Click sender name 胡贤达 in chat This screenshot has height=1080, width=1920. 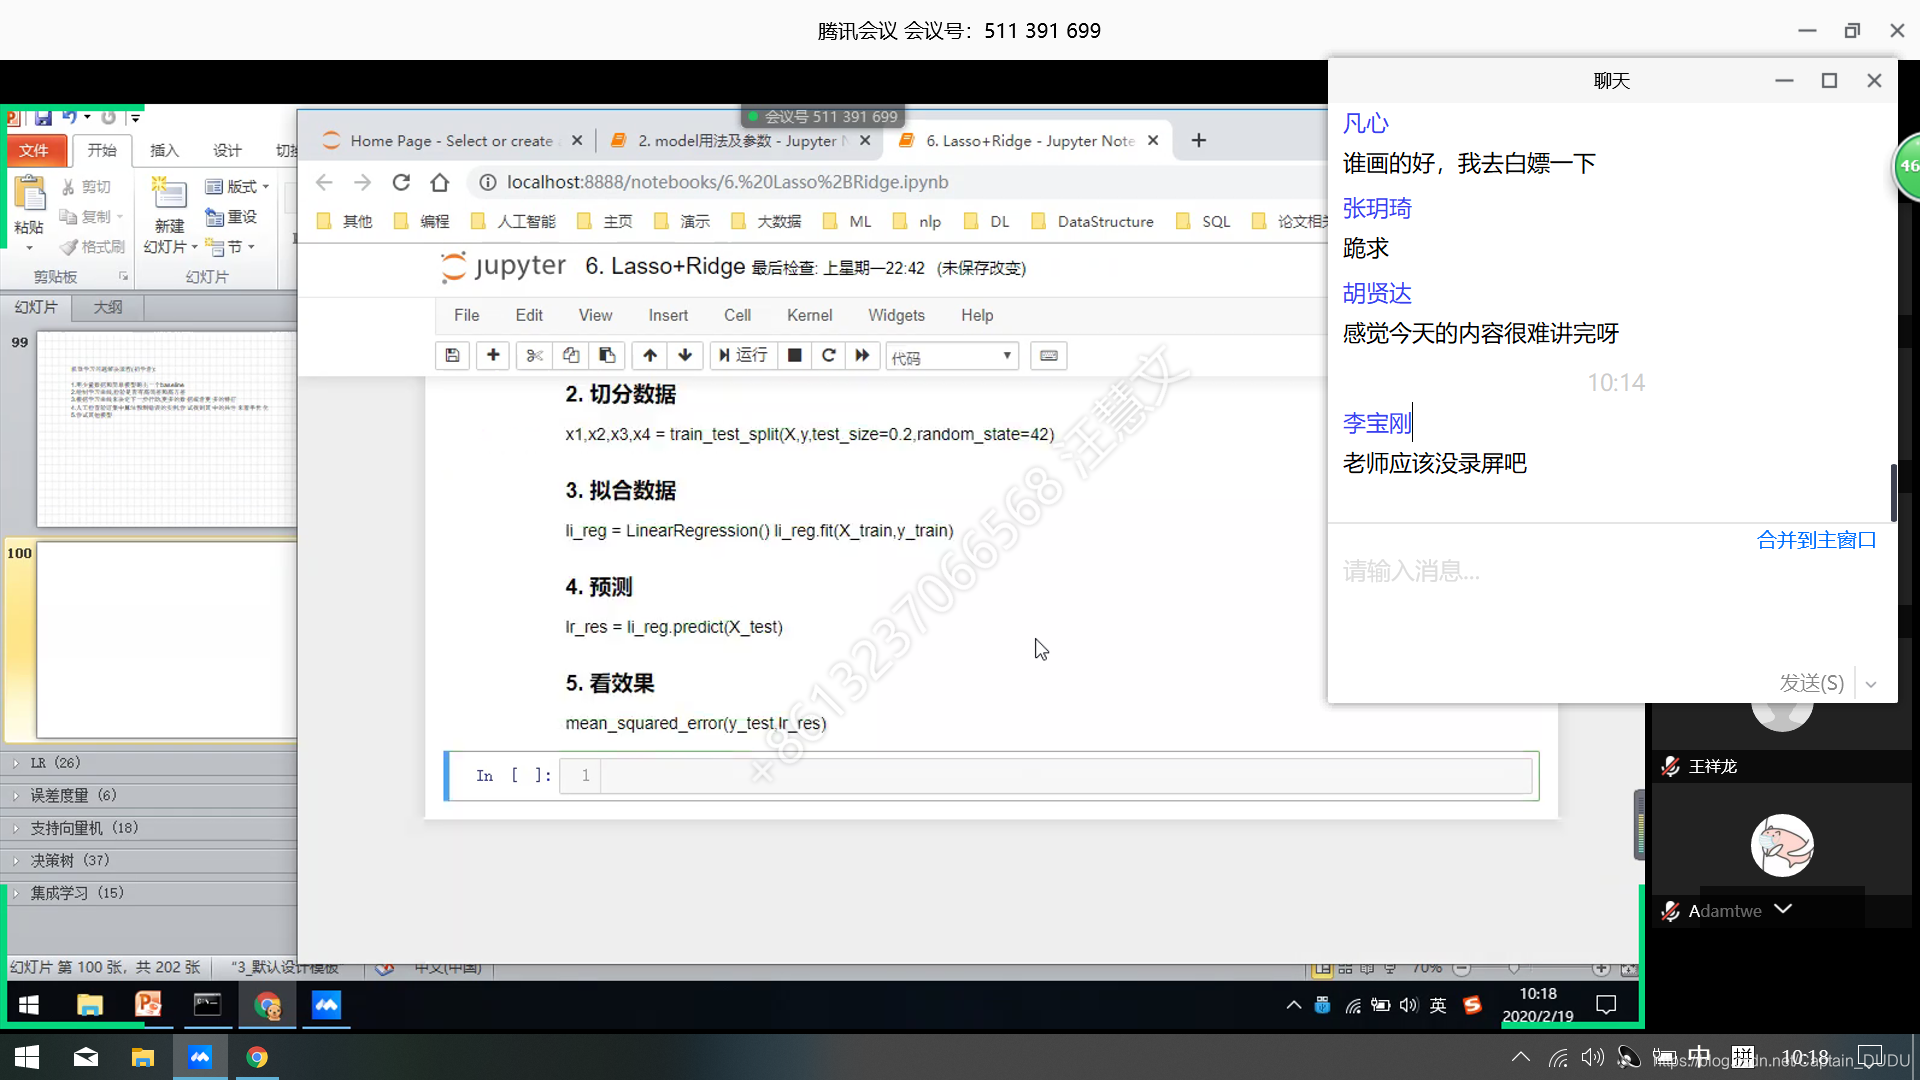(x=1377, y=293)
